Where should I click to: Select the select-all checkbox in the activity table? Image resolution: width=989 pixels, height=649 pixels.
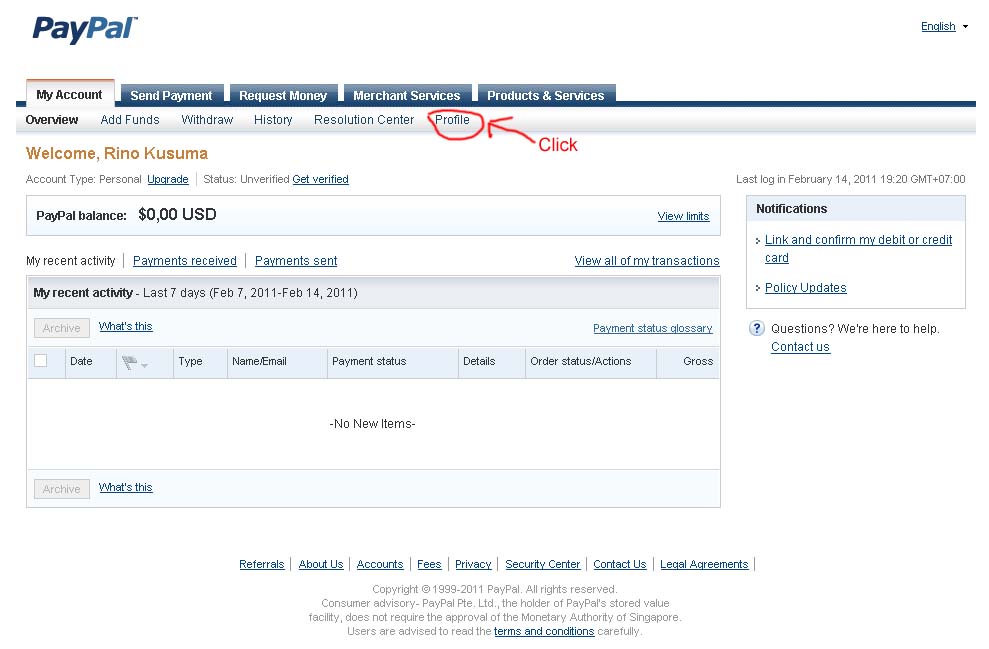pyautogui.click(x=41, y=362)
